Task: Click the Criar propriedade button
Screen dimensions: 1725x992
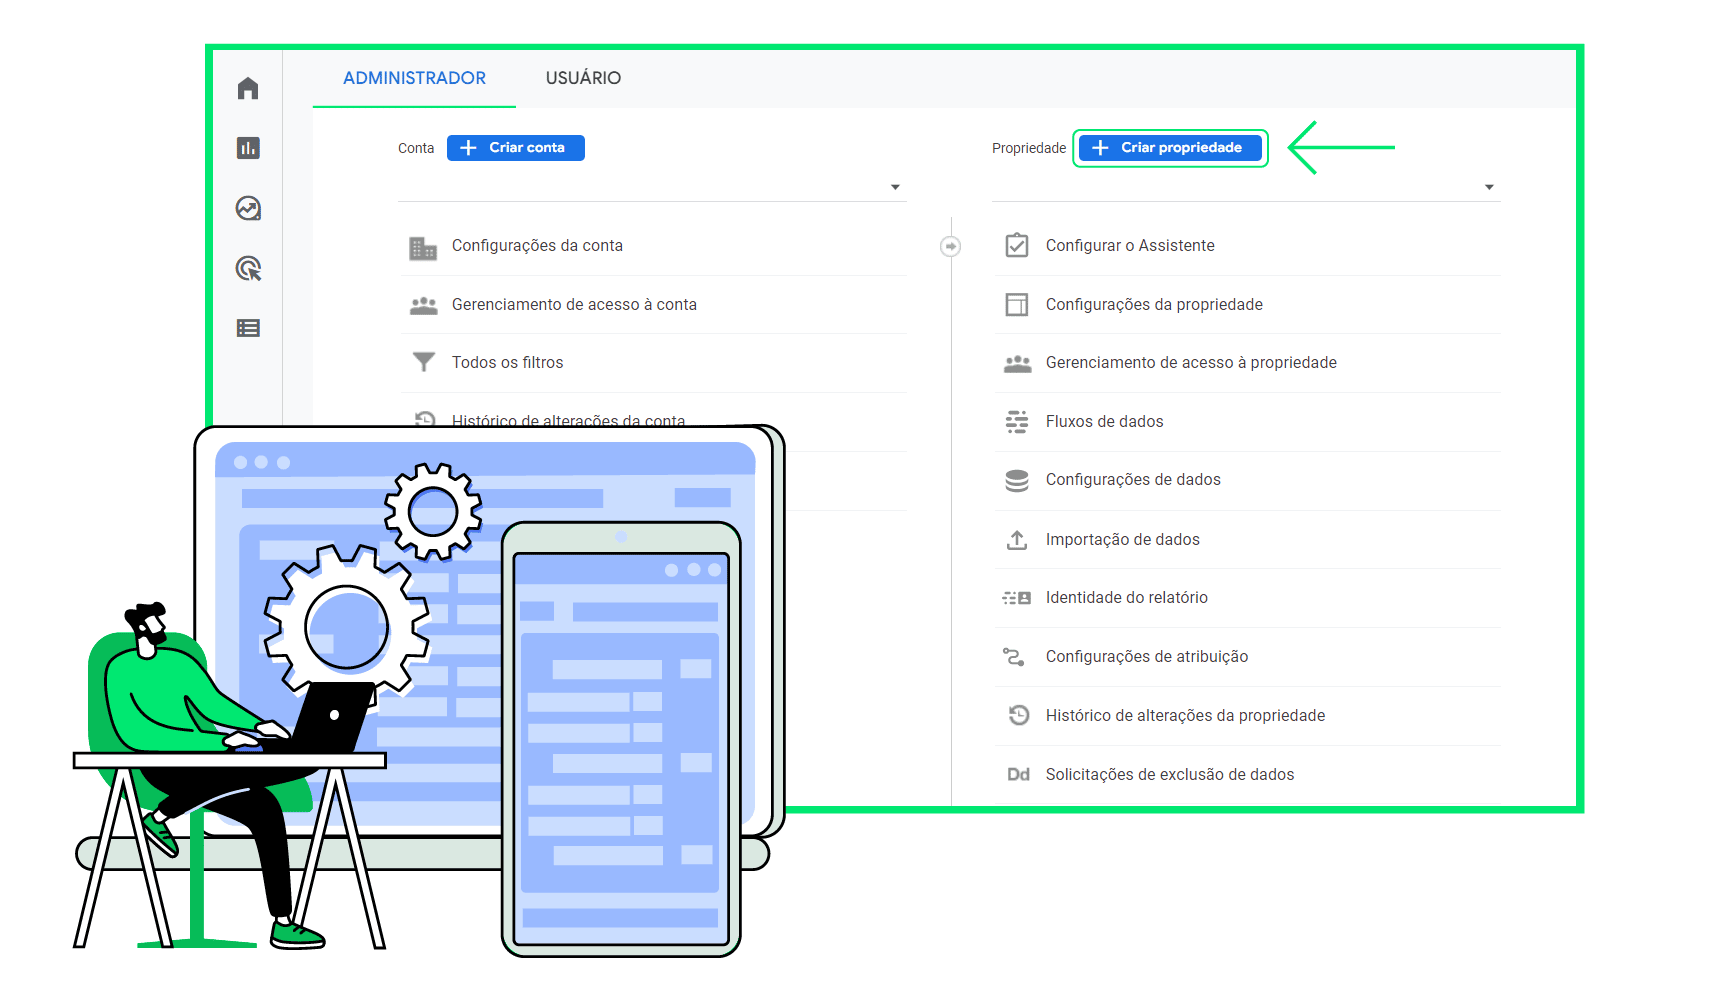Action: (x=1170, y=148)
